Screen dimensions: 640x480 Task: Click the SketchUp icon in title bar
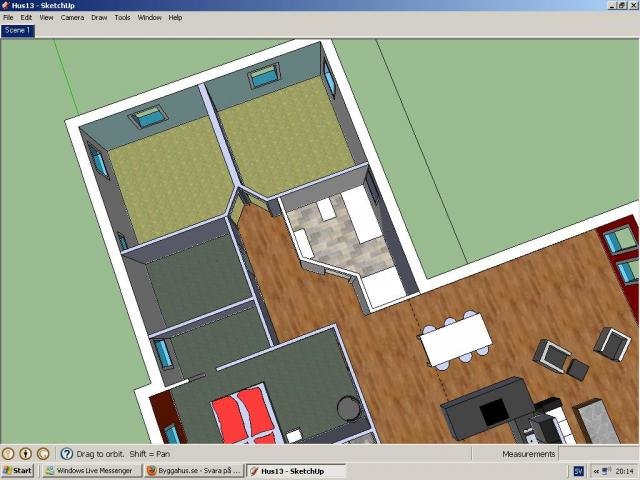6,5
